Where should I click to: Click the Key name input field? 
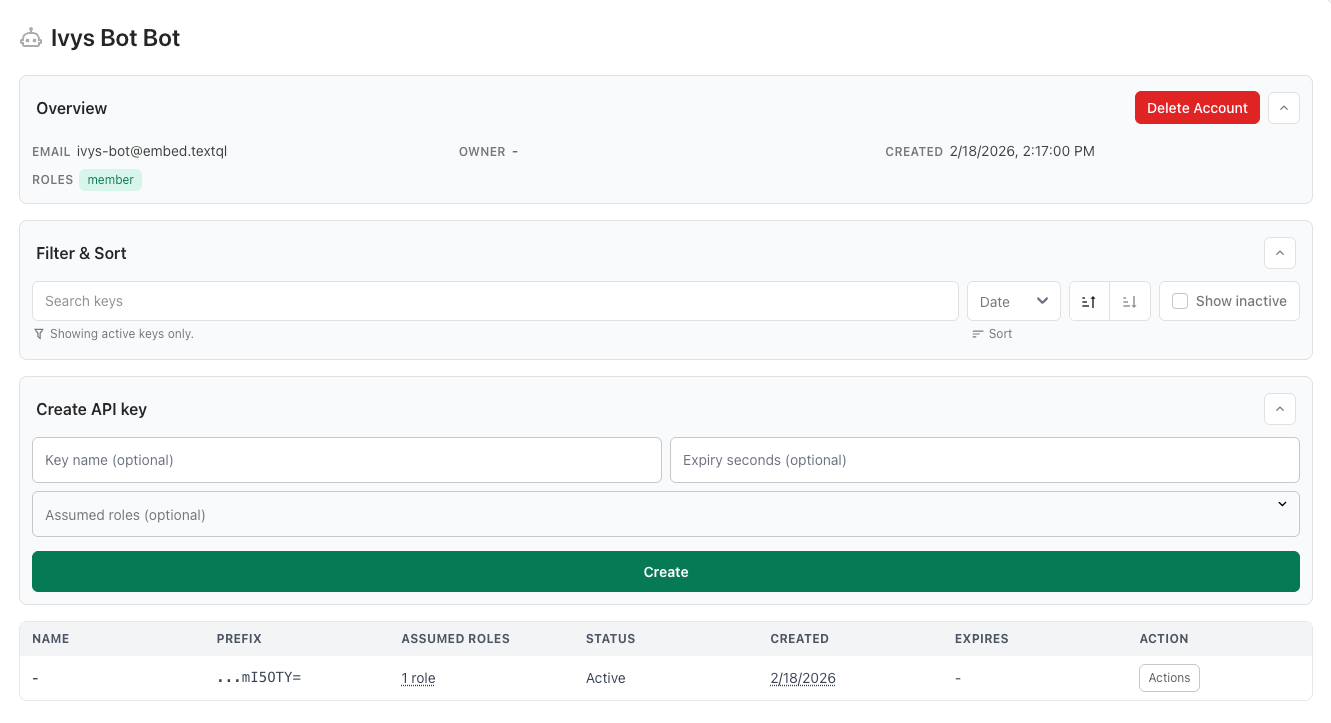pos(347,460)
